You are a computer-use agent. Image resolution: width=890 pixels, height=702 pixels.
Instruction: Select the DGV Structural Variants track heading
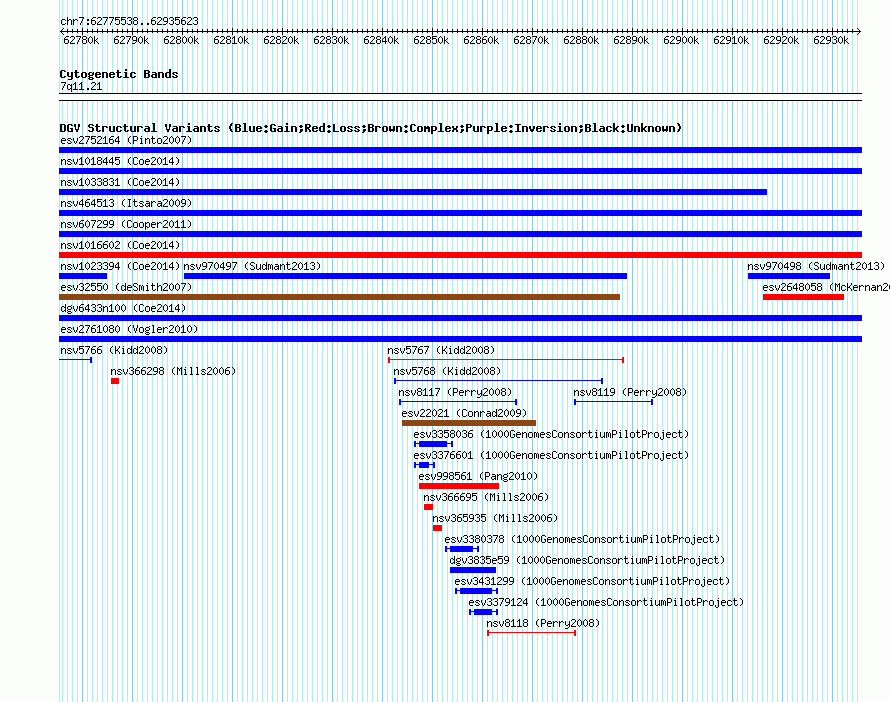pyautogui.click(x=370, y=128)
